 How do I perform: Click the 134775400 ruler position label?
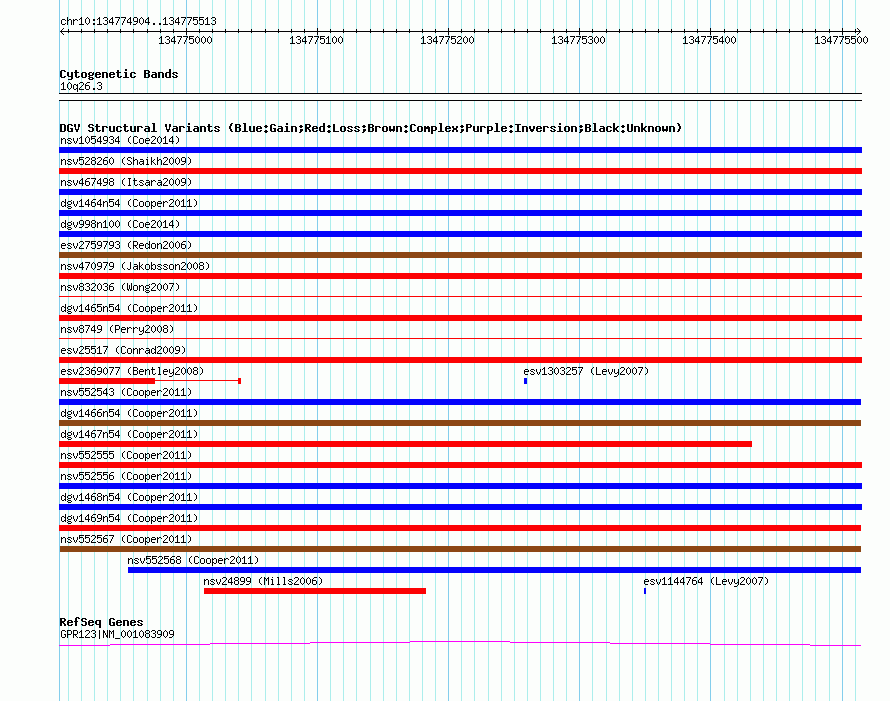coord(709,40)
